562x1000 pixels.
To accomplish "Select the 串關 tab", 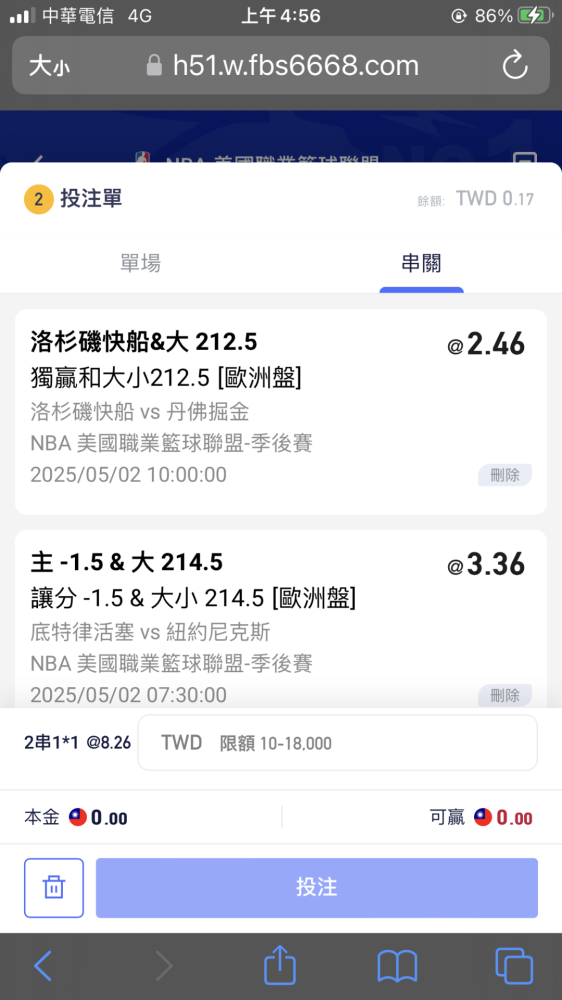I will (421, 263).
